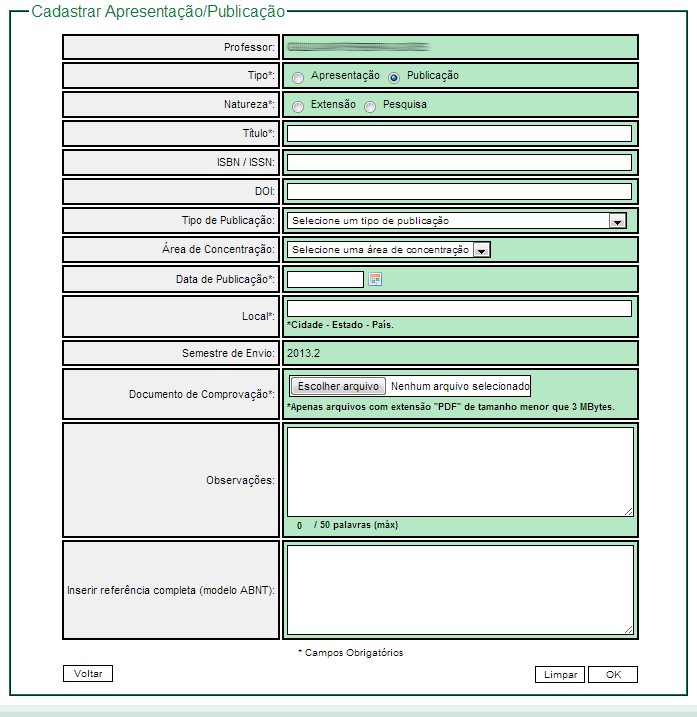Click the '* Campos Obrigatórios' note

click(x=350, y=653)
